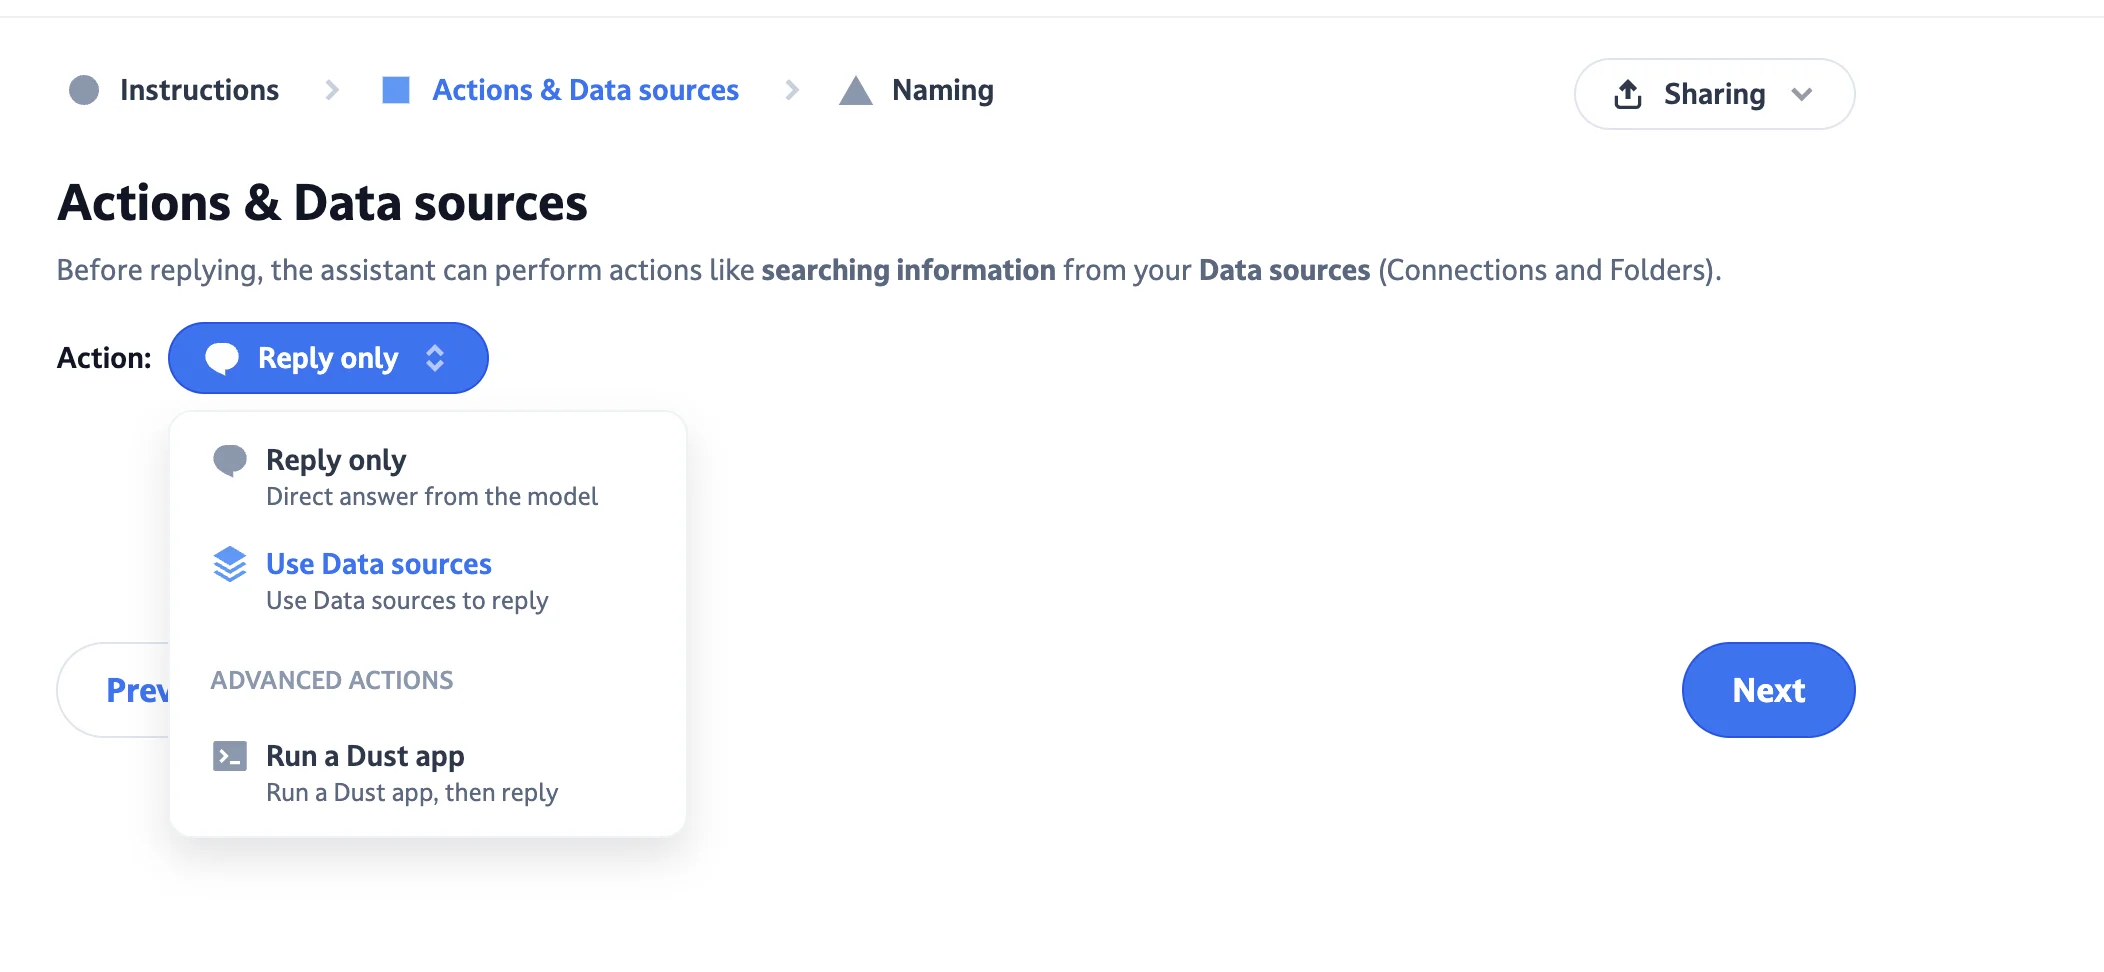This screenshot has width=2104, height=972.
Task: Click the Next button
Action: click(x=1768, y=690)
